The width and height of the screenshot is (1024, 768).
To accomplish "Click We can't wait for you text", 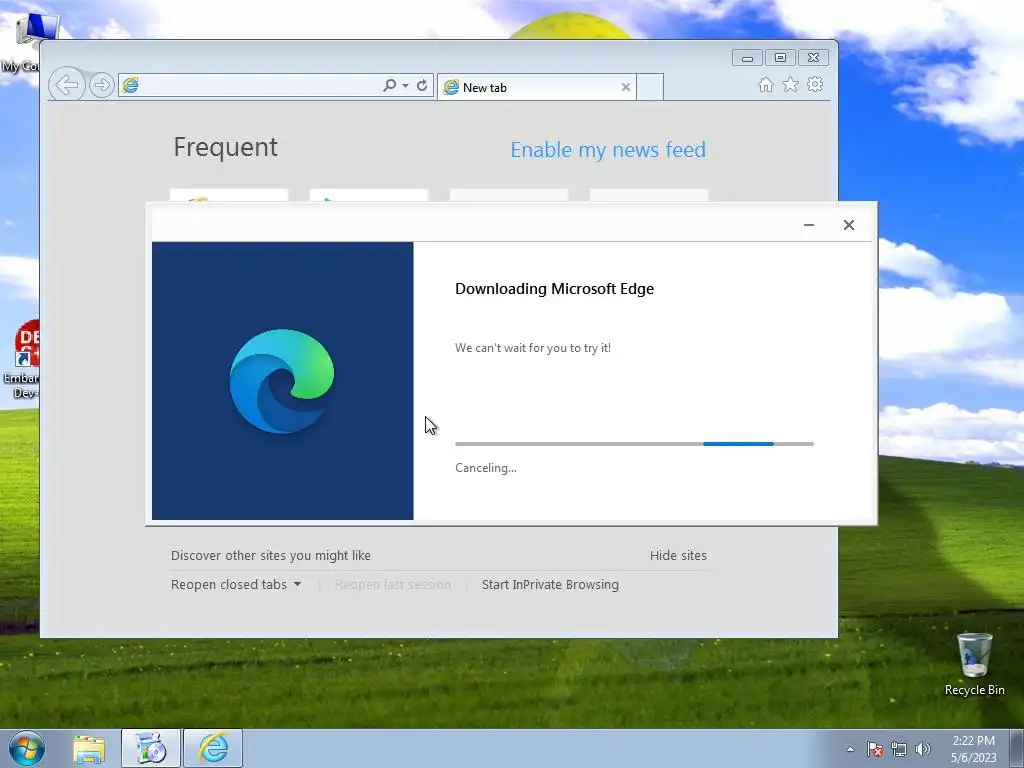I will tap(533, 348).
